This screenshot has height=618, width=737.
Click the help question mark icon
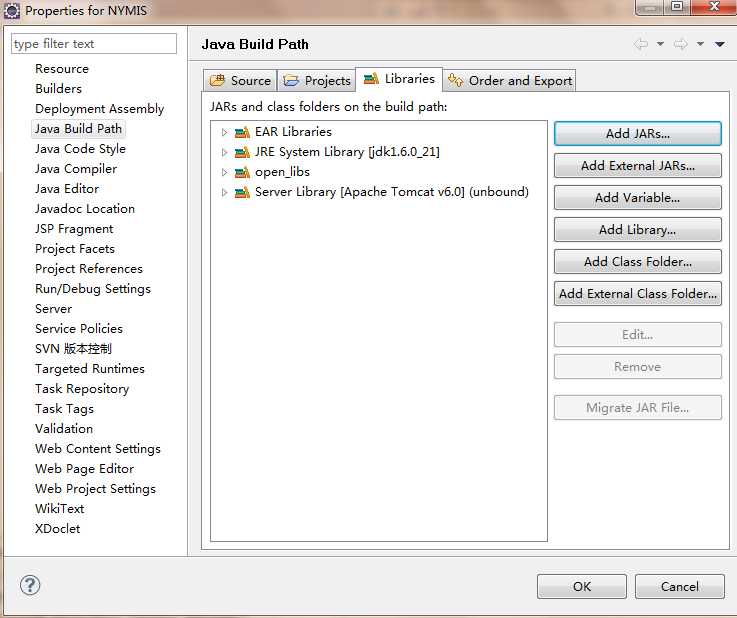pos(30,585)
